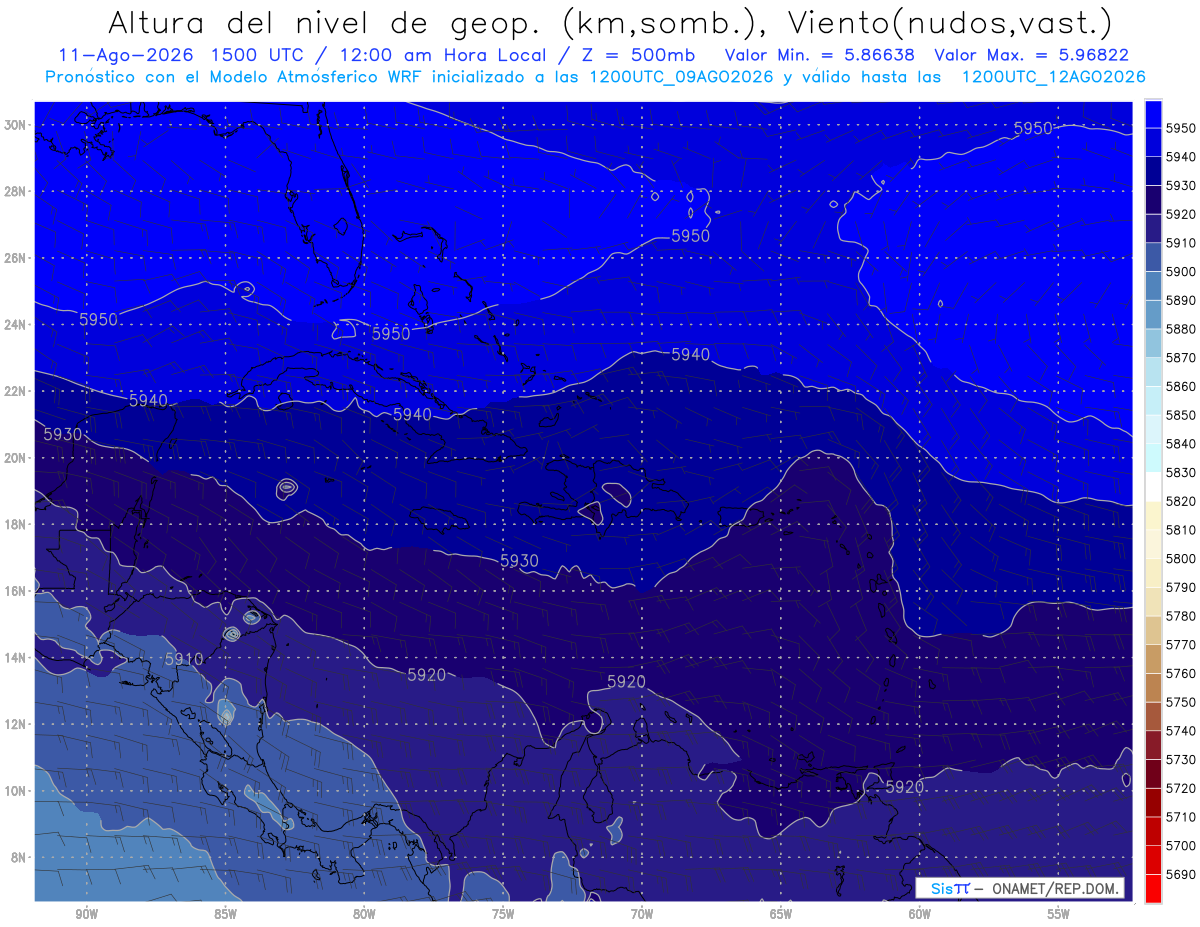This screenshot has height=927, width=1200.
Task: Click the colorbar value 5800
Action: (x=1181, y=558)
